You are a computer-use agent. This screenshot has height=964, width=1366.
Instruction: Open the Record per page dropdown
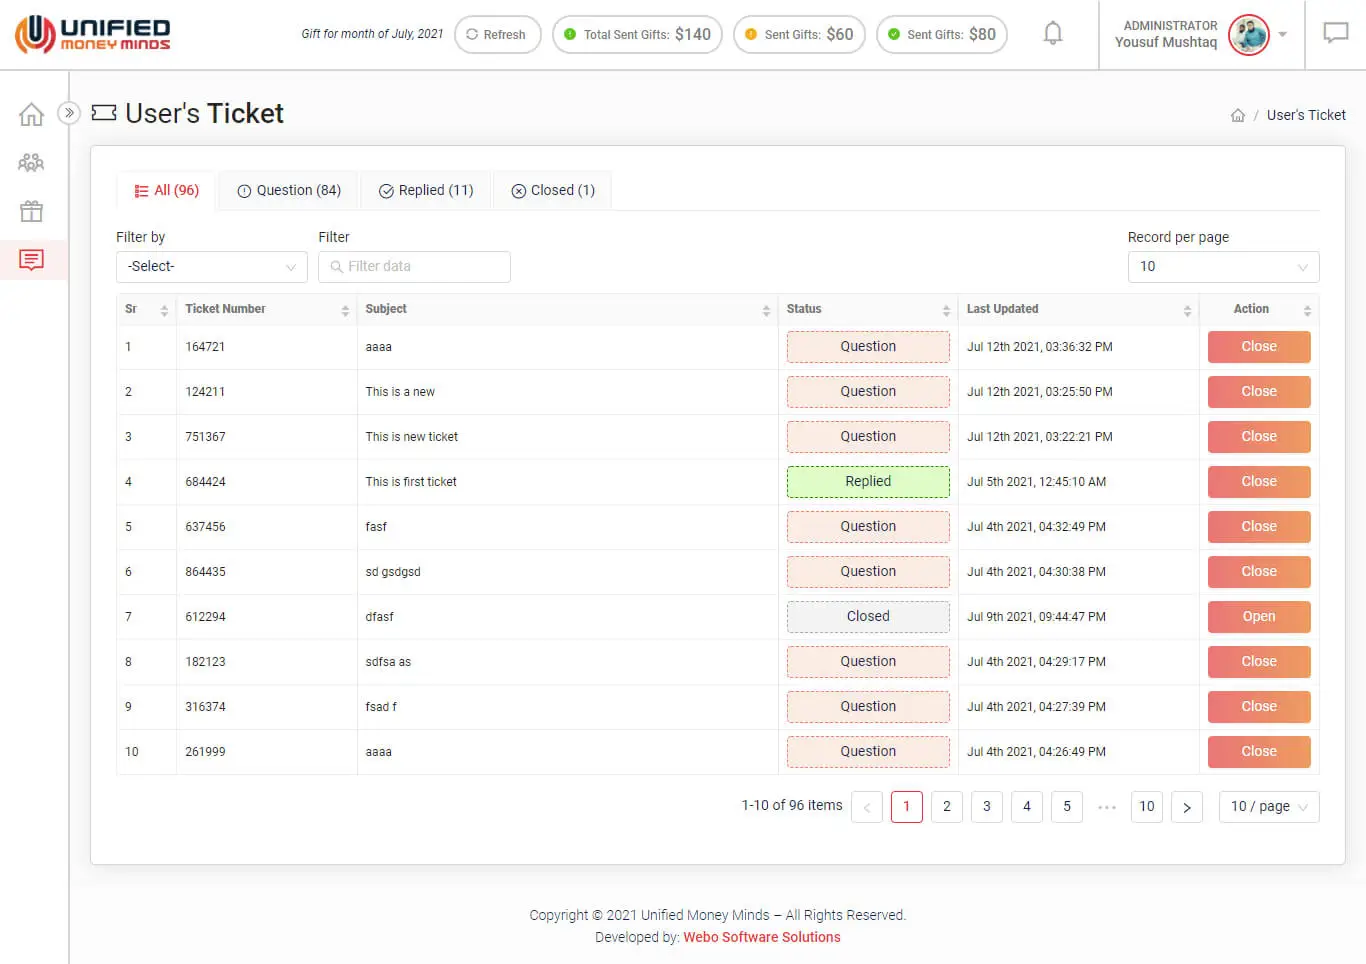pyautogui.click(x=1222, y=267)
